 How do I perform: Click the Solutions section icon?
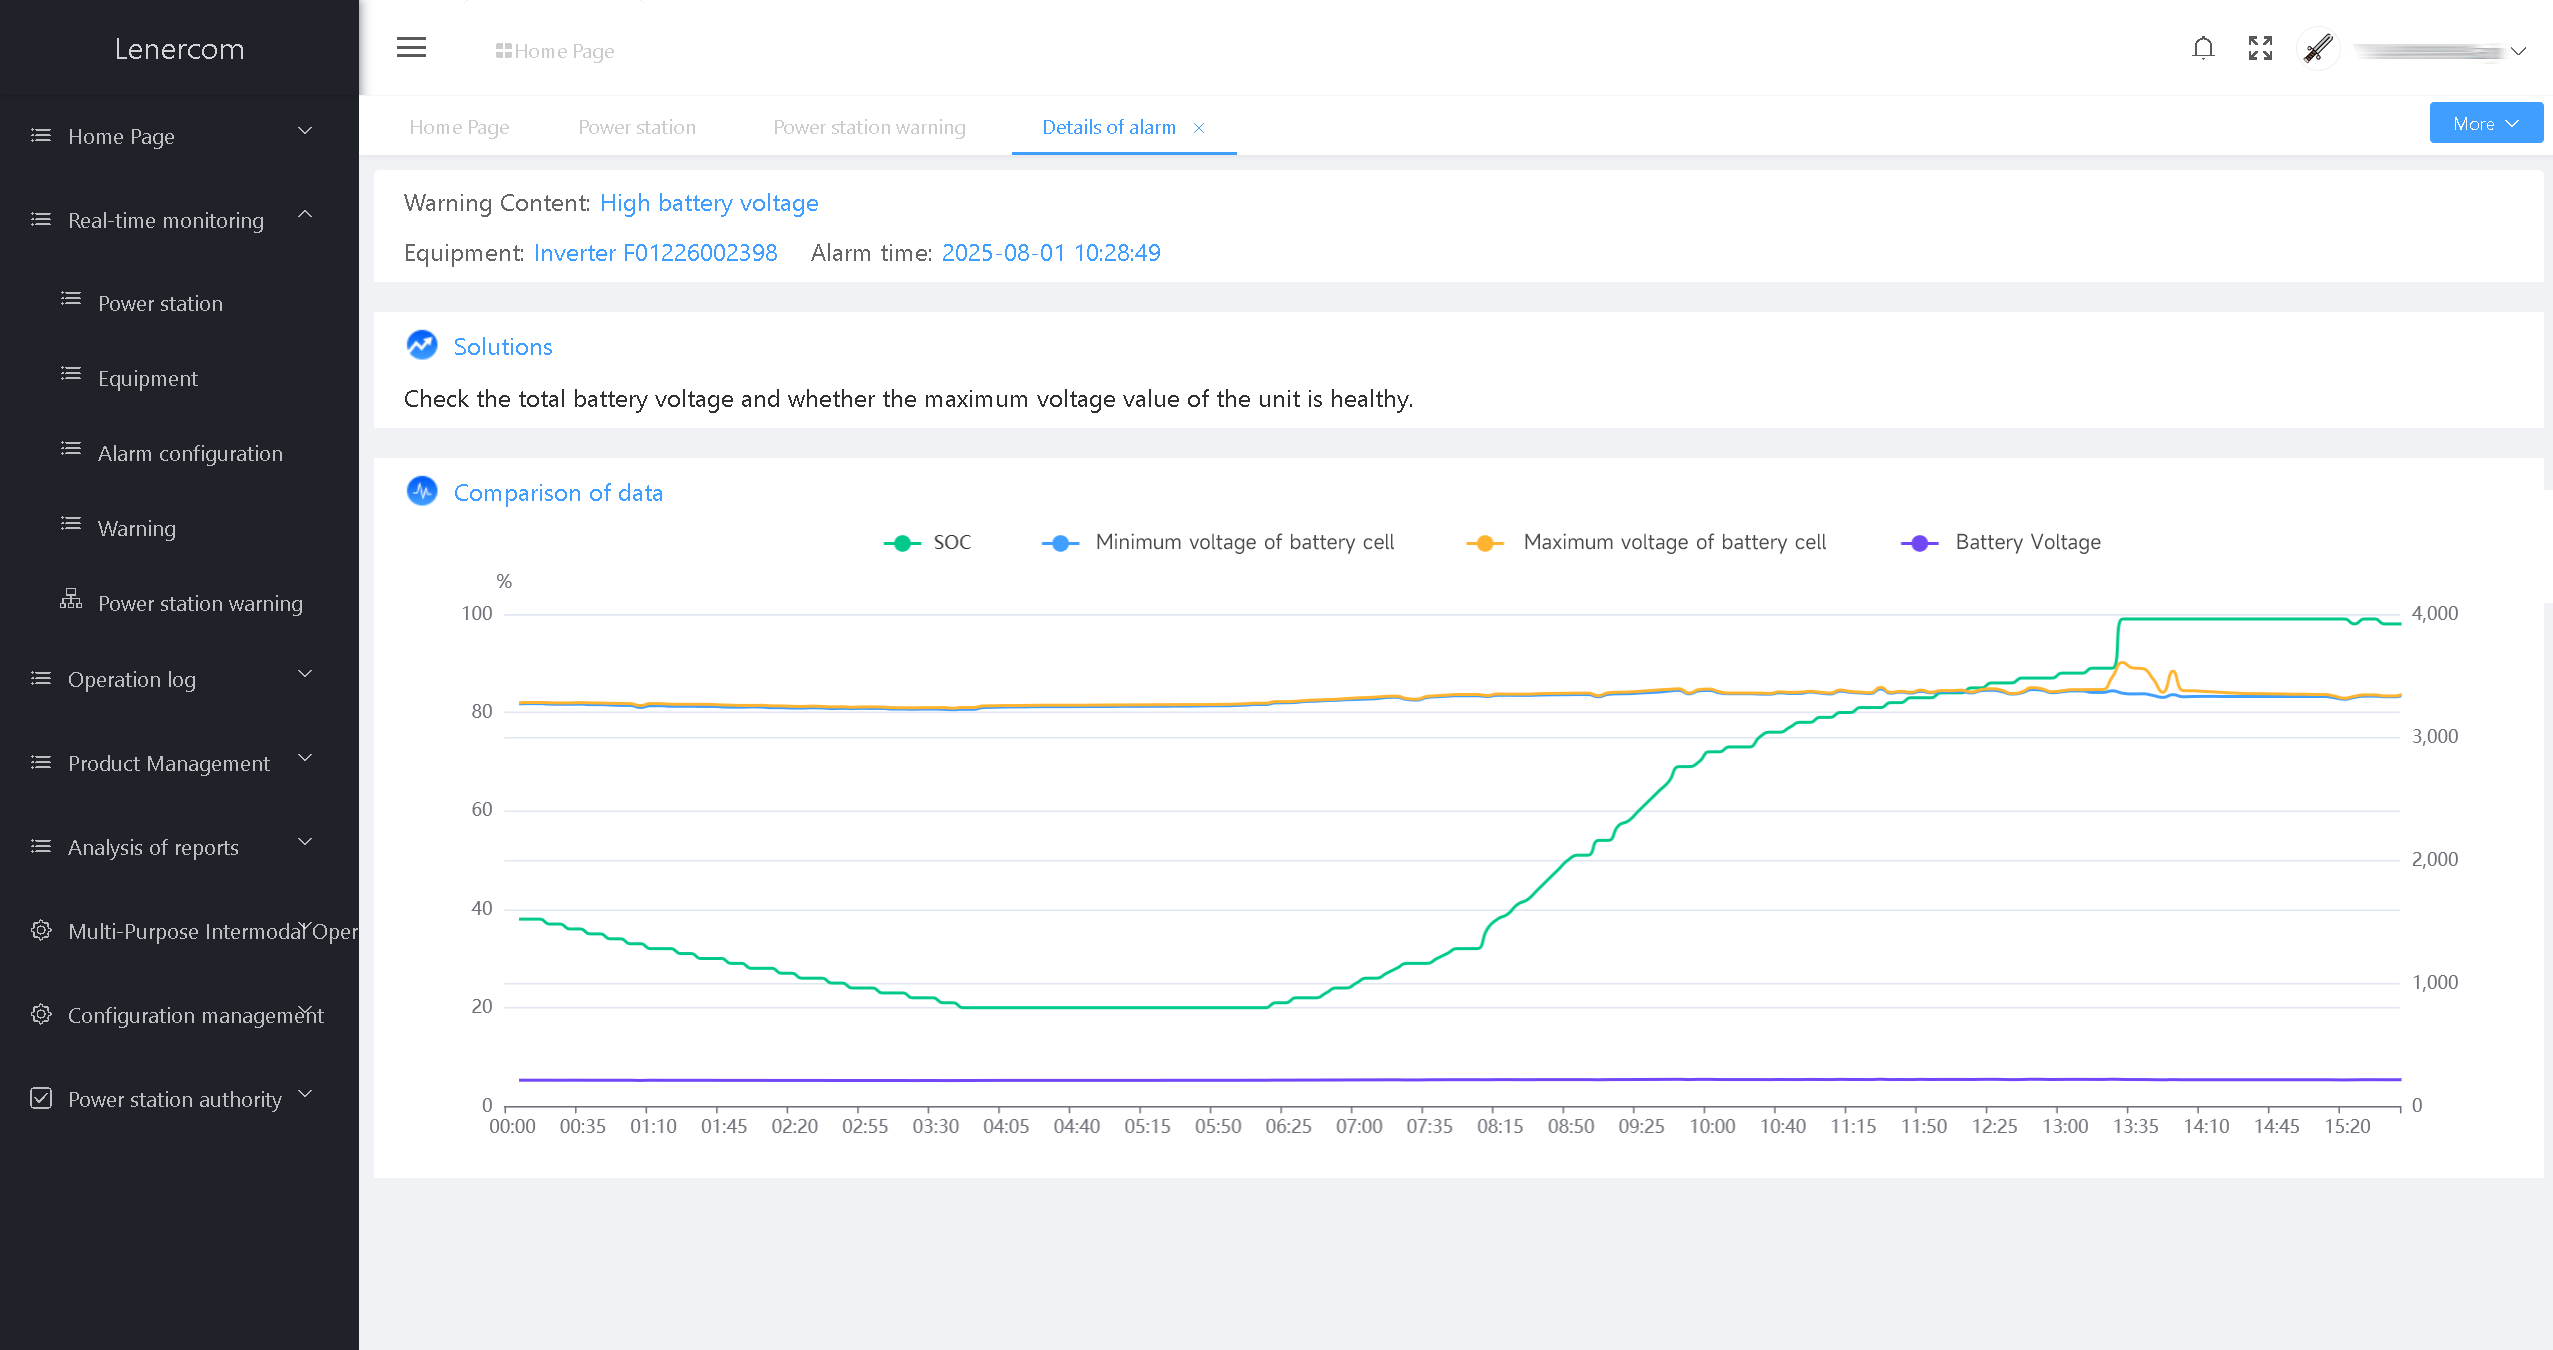422,345
